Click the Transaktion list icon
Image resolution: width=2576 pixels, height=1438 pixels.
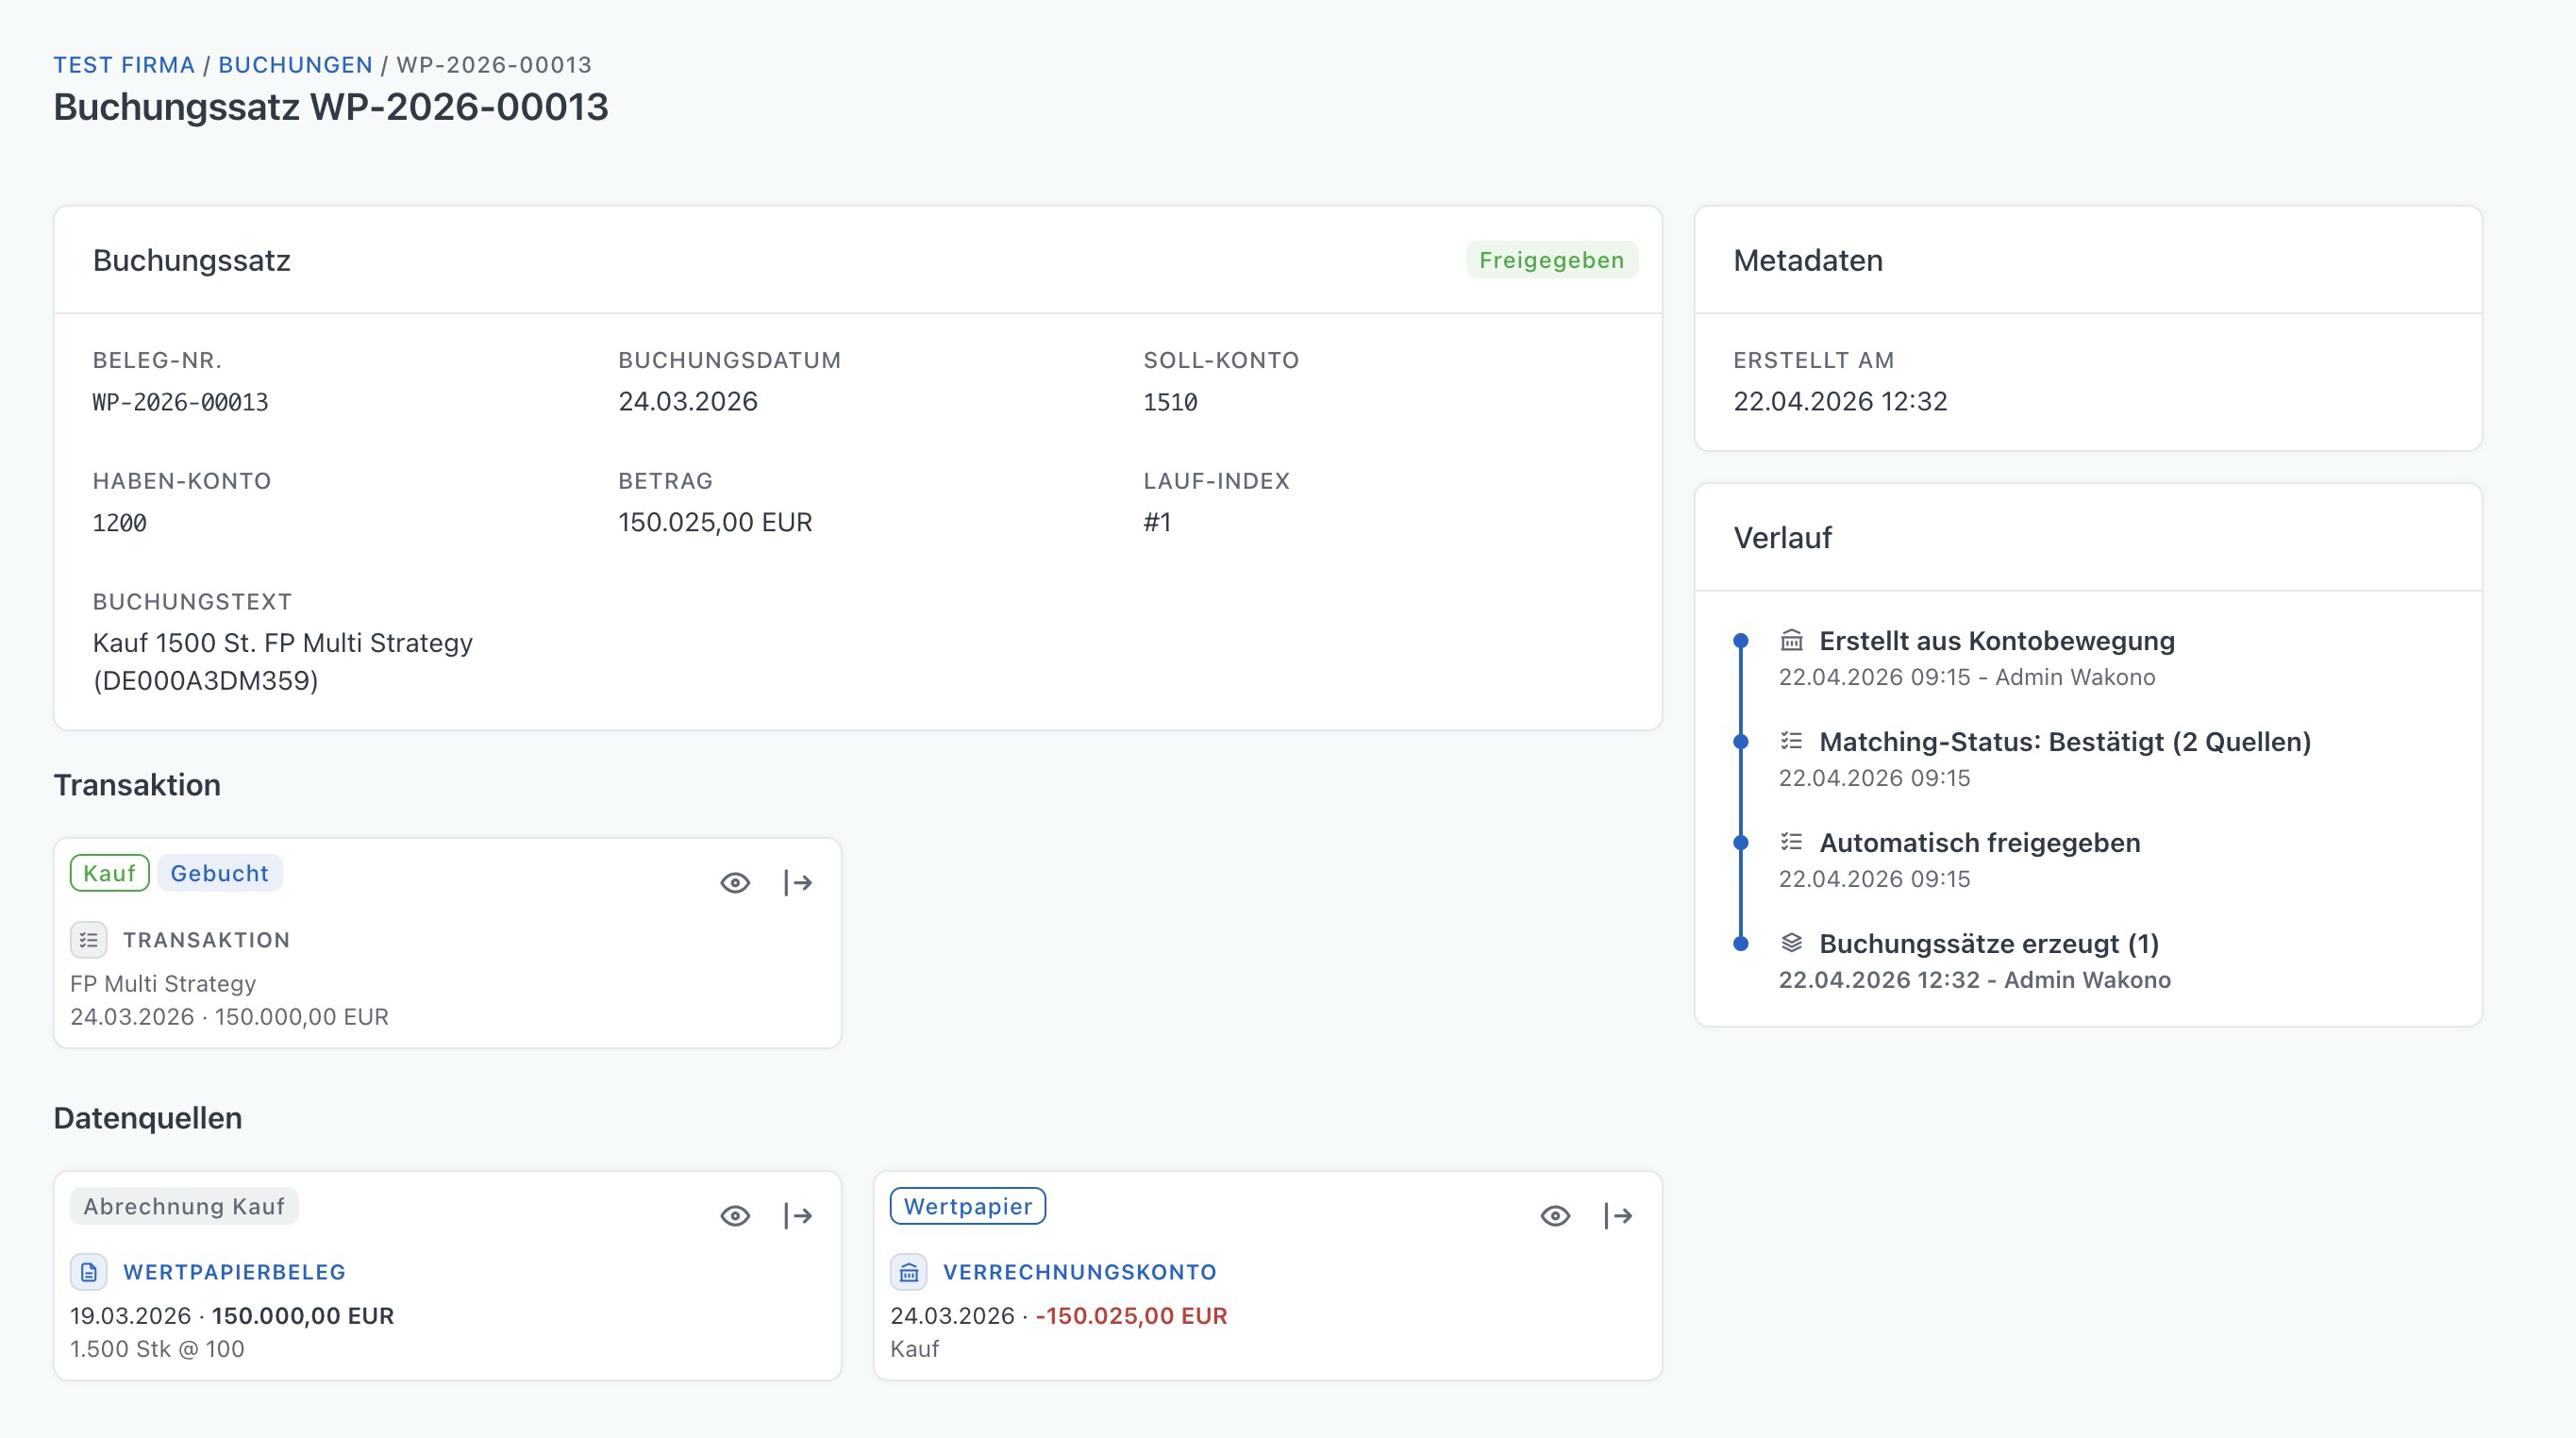coord(89,940)
